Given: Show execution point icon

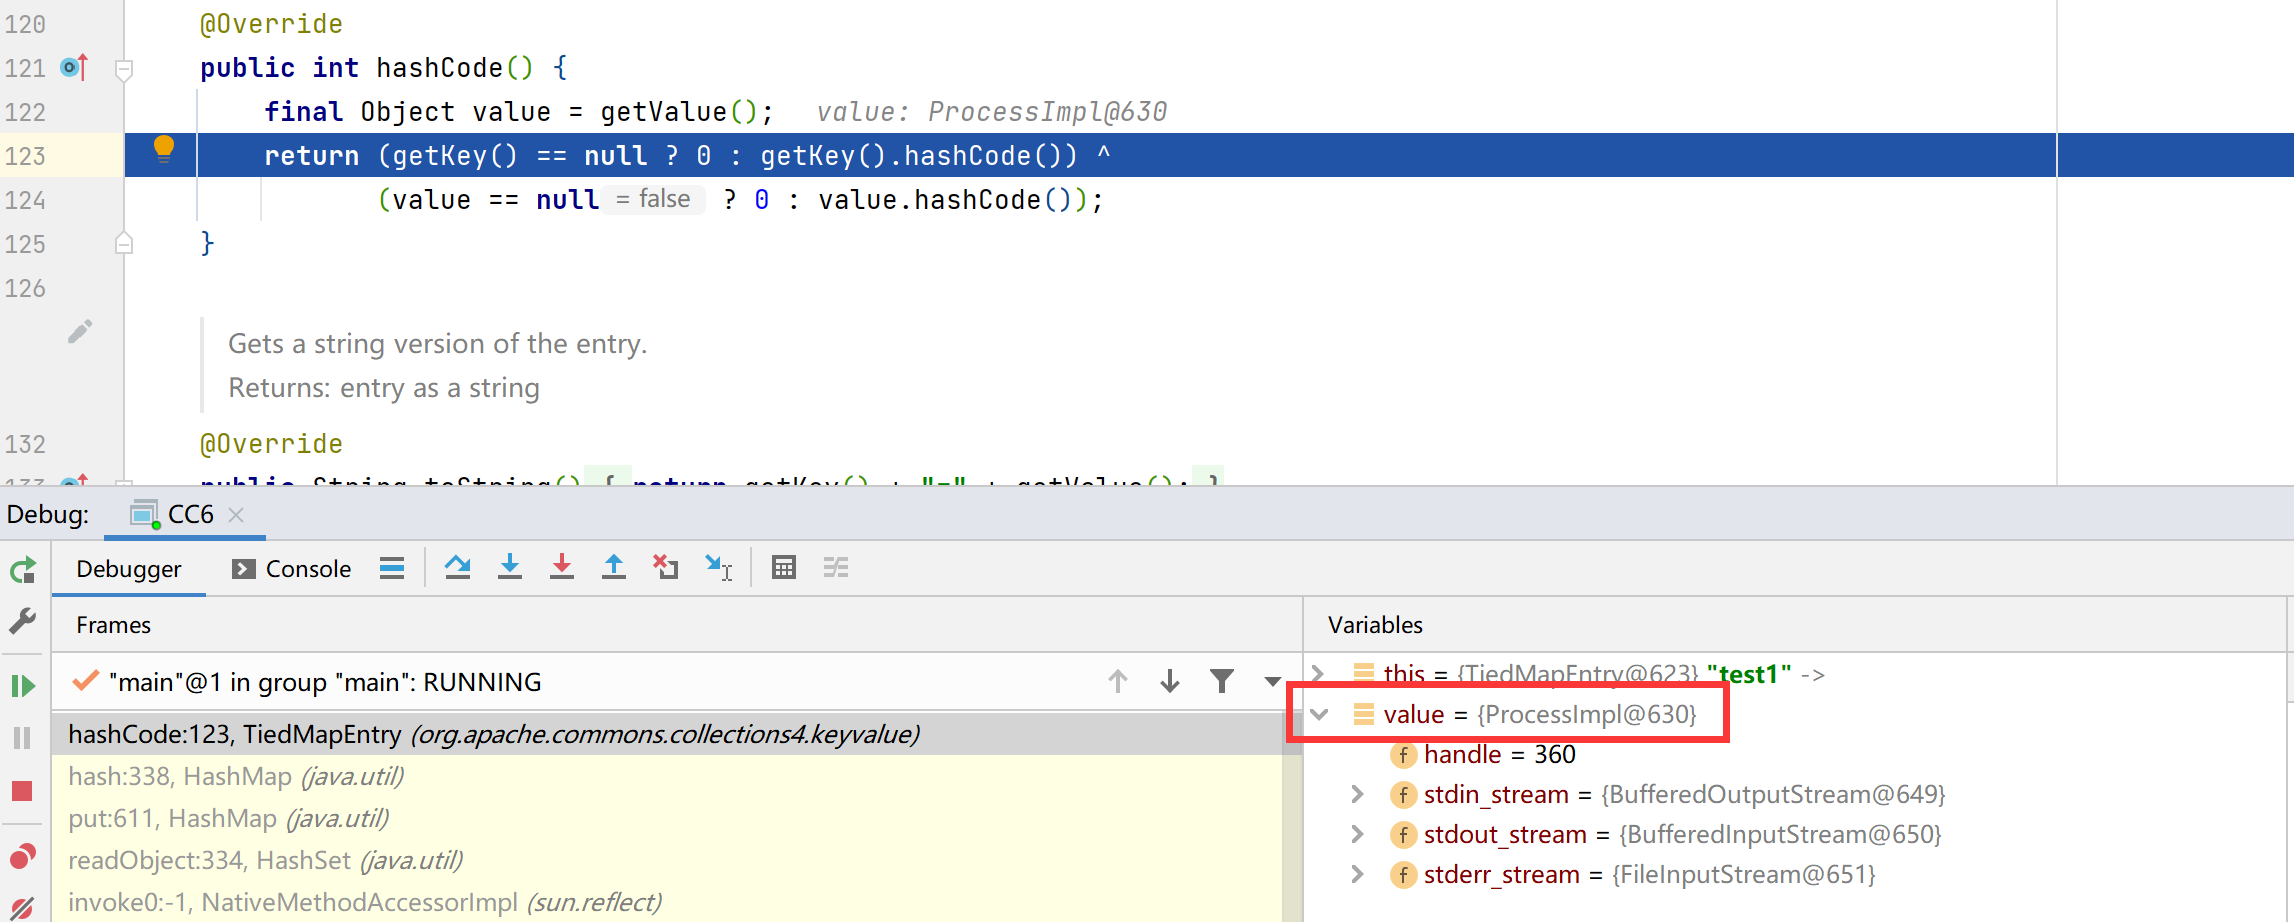Looking at the screenshot, I should tap(392, 568).
